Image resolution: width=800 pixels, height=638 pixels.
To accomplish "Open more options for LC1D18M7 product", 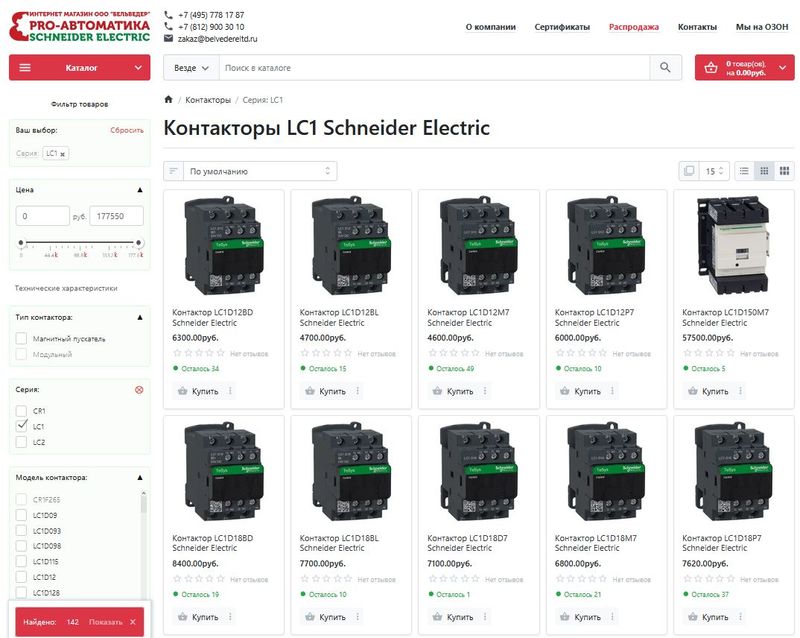I will coord(613,617).
